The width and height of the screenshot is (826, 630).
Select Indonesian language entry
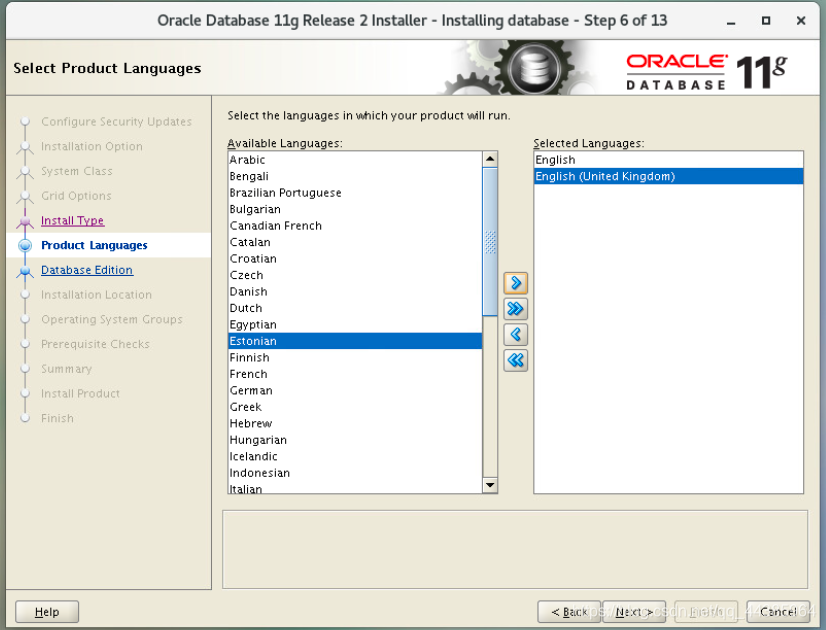[x=355, y=472]
